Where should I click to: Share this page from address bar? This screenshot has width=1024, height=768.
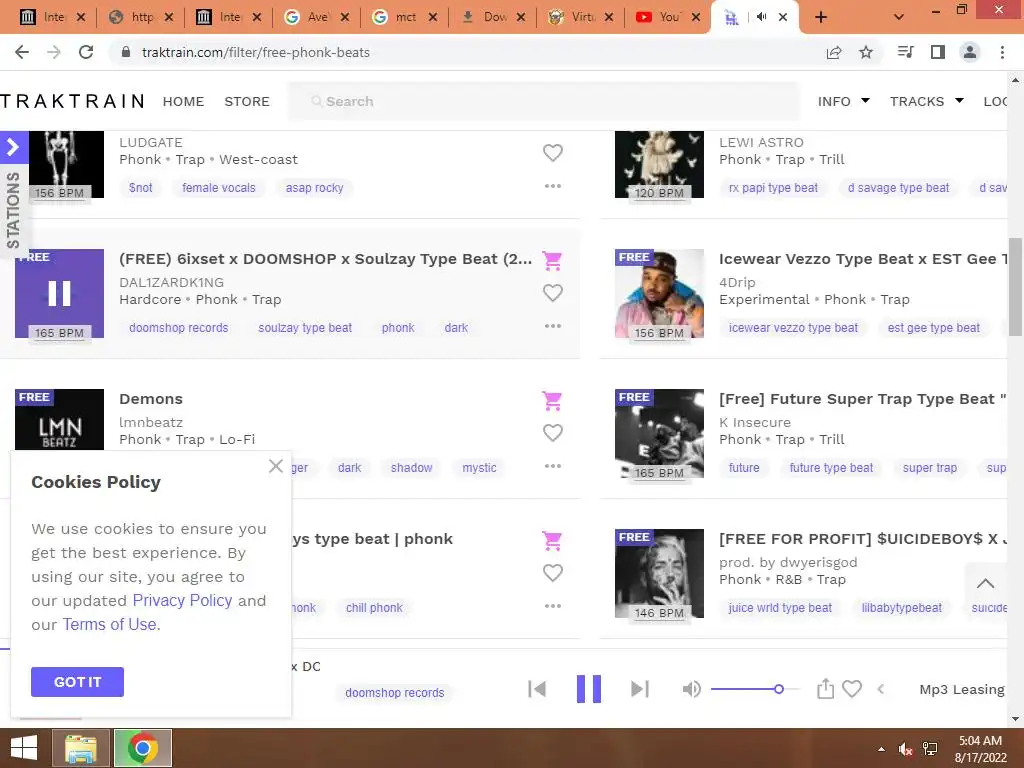pos(834,52)
